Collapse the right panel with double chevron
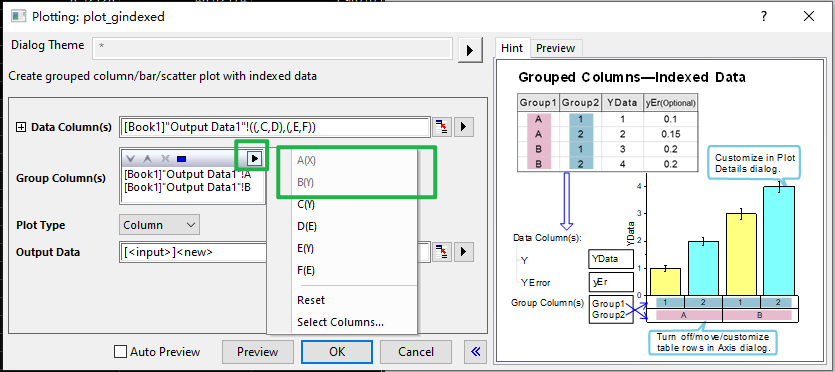The image size is (835, 372). [x=476, y=351]
